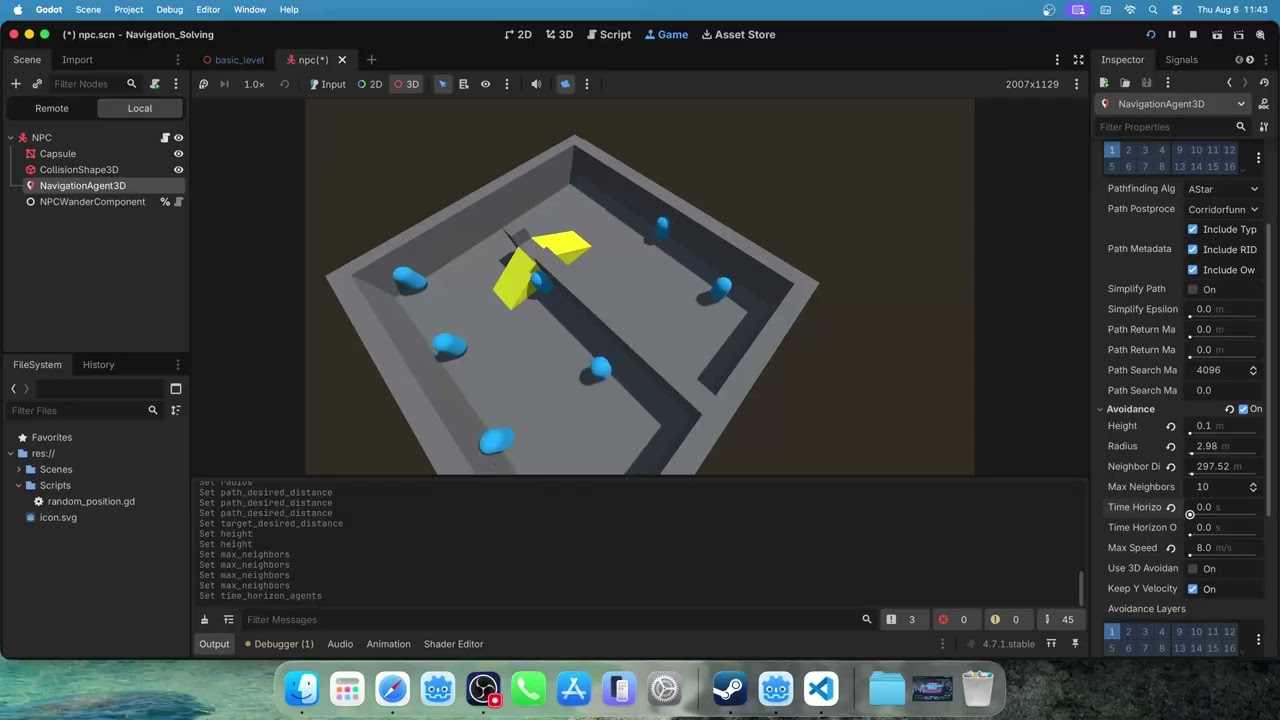
Task: Open the Project menu
Action: tap(128, 10)
